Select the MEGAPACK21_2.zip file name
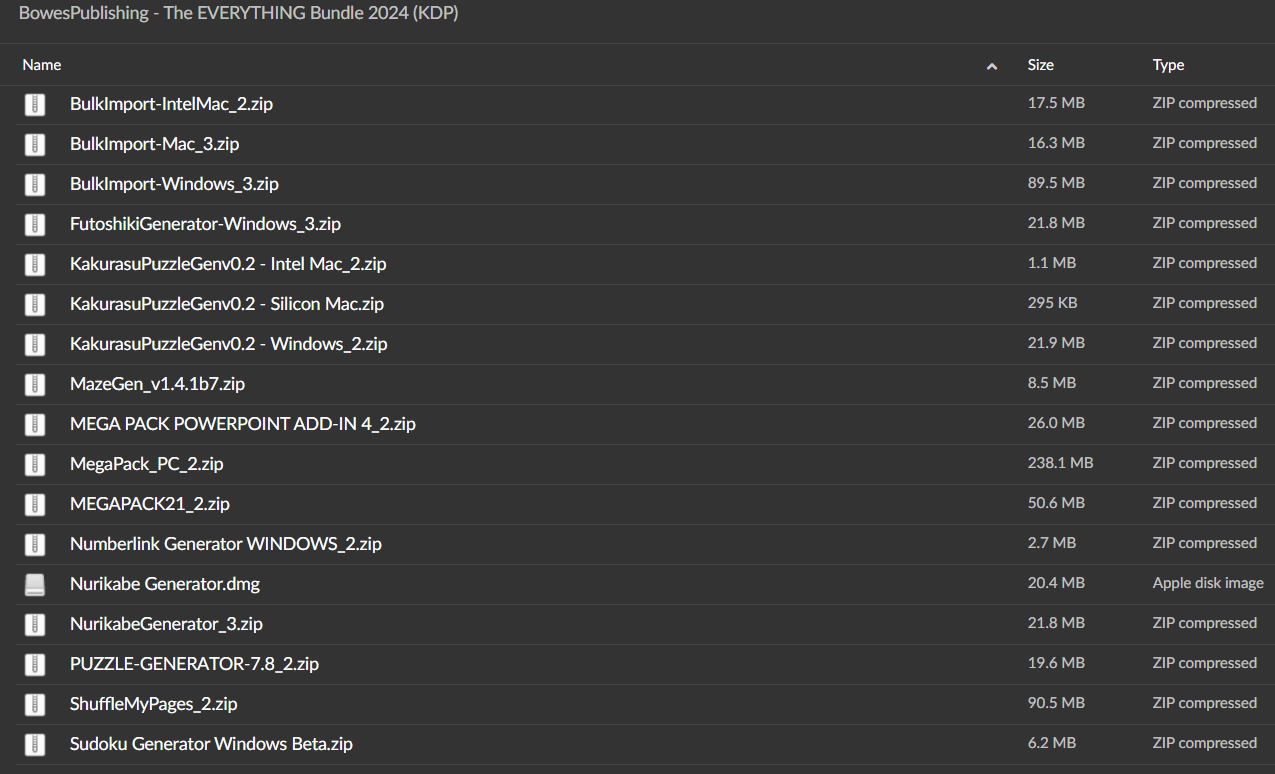This screenshot has width=1275, height=774. (150, 504)
